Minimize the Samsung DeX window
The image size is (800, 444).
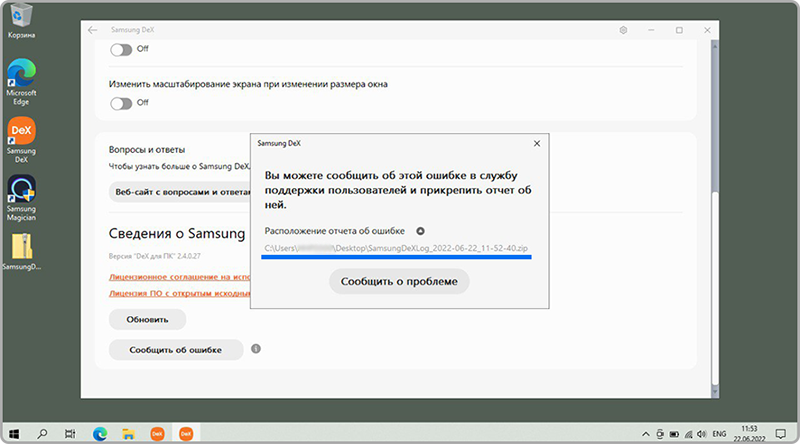[x=651, y=30]
